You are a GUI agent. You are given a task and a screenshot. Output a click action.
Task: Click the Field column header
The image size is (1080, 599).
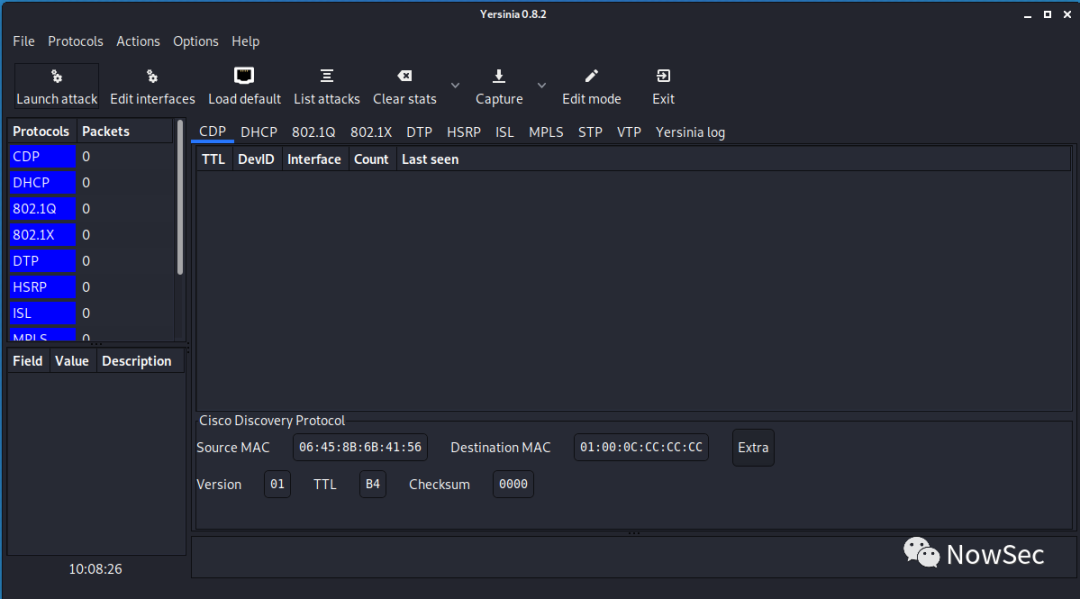(28, 361)
